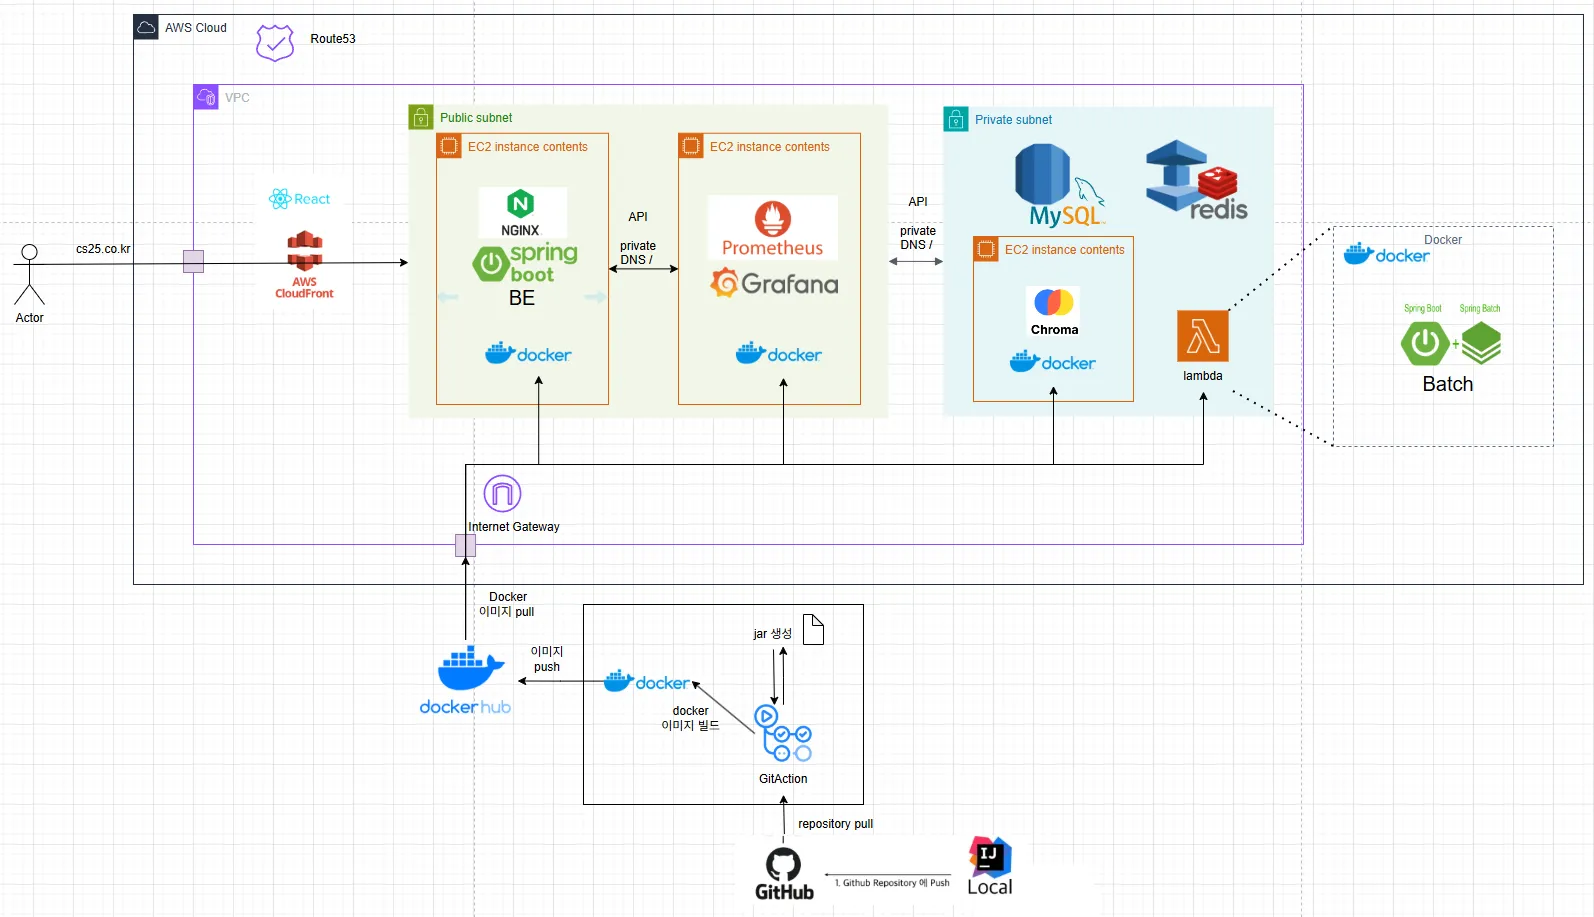Viewport: 1594px width, 917px height.
Task: Click the AWS Cloud icon
Action: [x=146, y=27]
